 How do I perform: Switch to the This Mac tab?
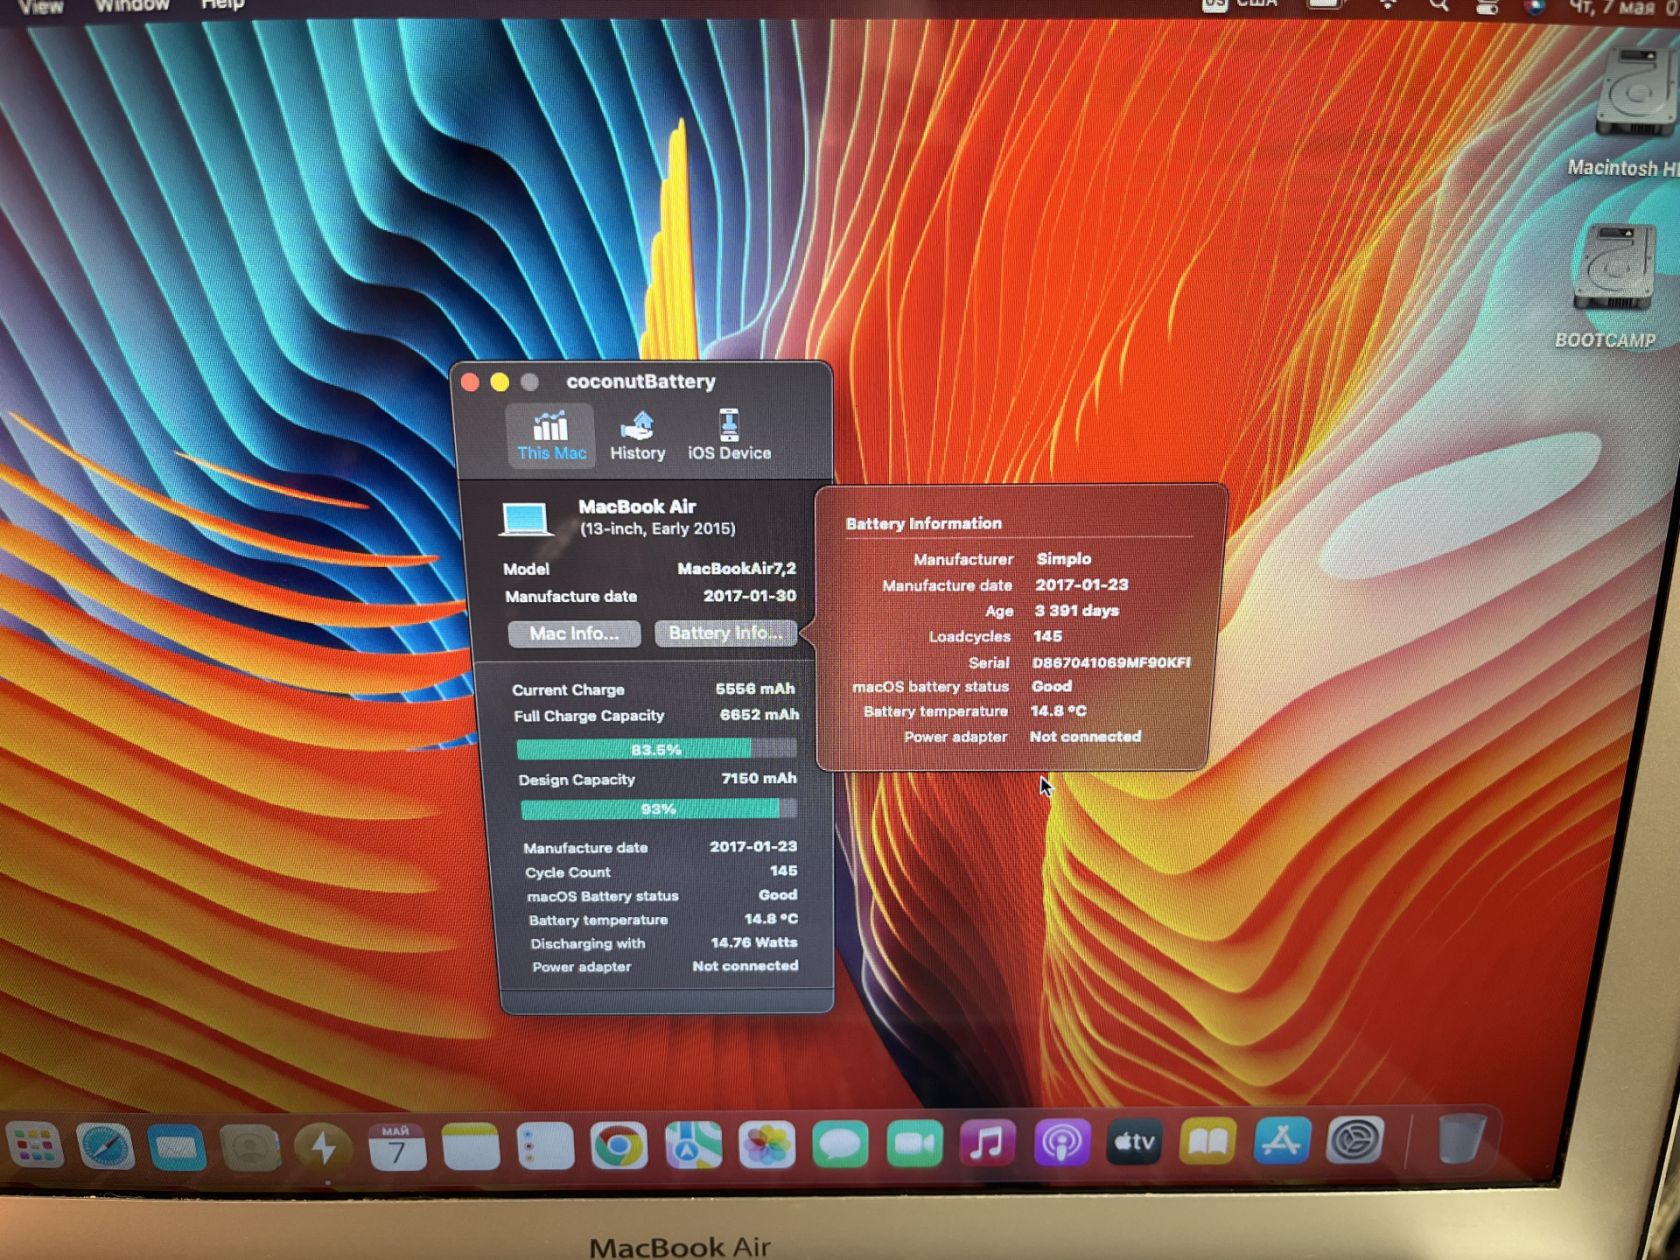pyautogui.click(x=551, y=435)
